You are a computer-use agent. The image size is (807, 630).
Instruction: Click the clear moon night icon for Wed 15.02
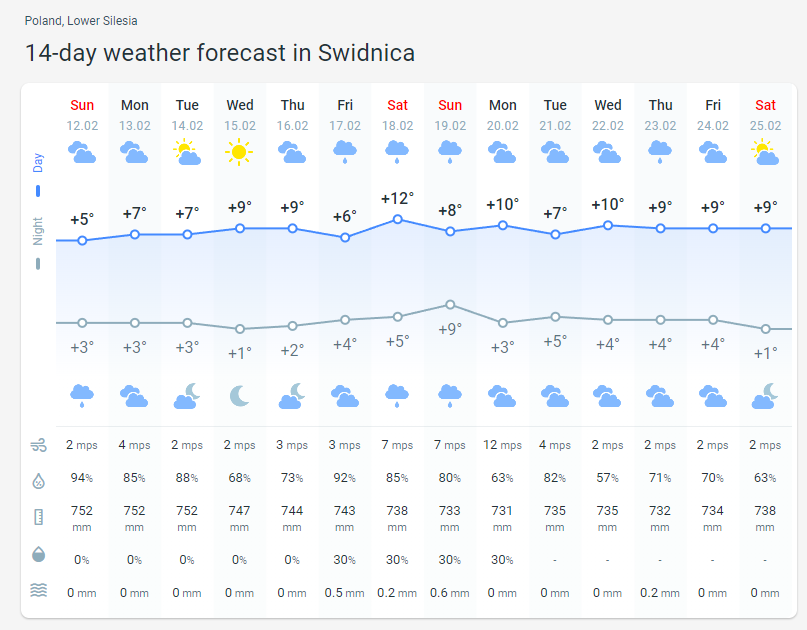239,396
